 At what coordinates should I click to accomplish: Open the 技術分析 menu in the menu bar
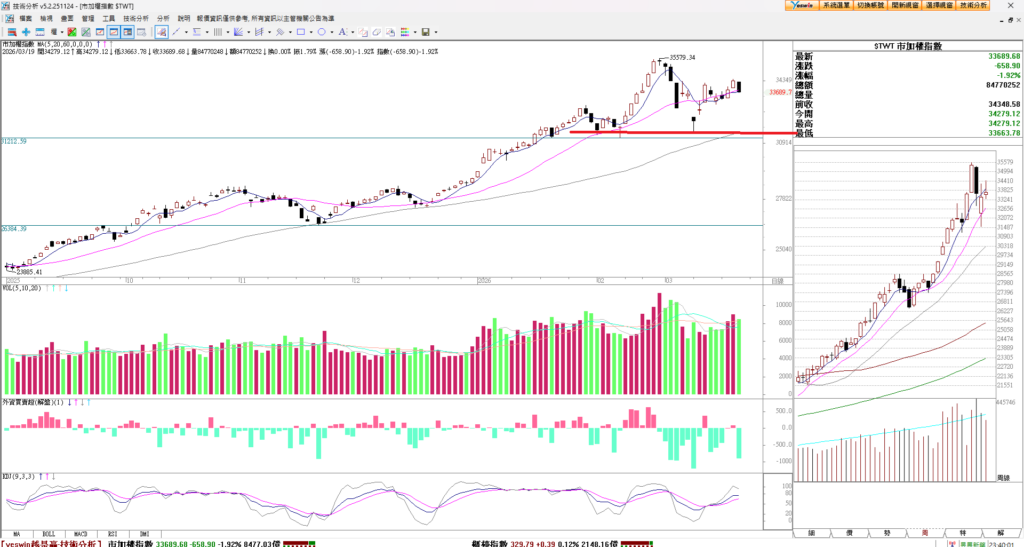(x=136, y=18)
